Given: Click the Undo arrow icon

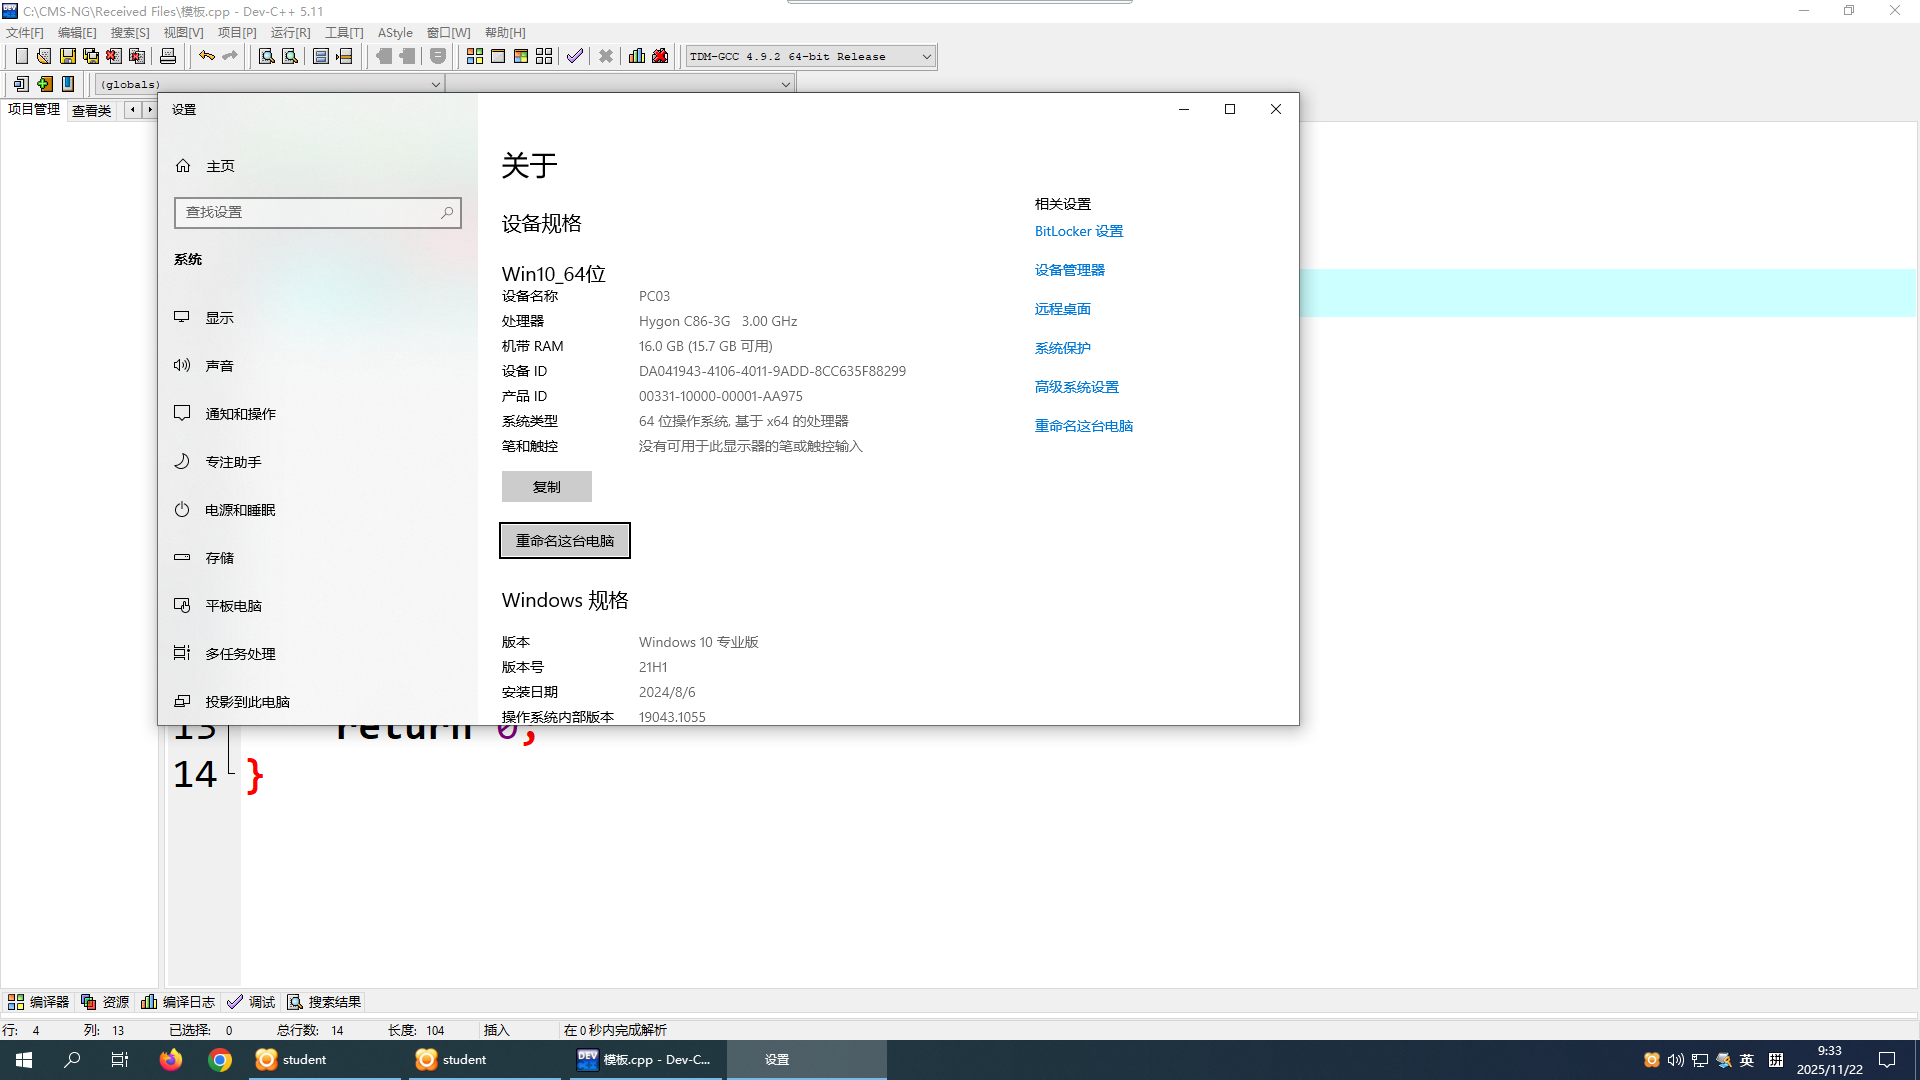Looking at the screenshot, I should 206,56.
